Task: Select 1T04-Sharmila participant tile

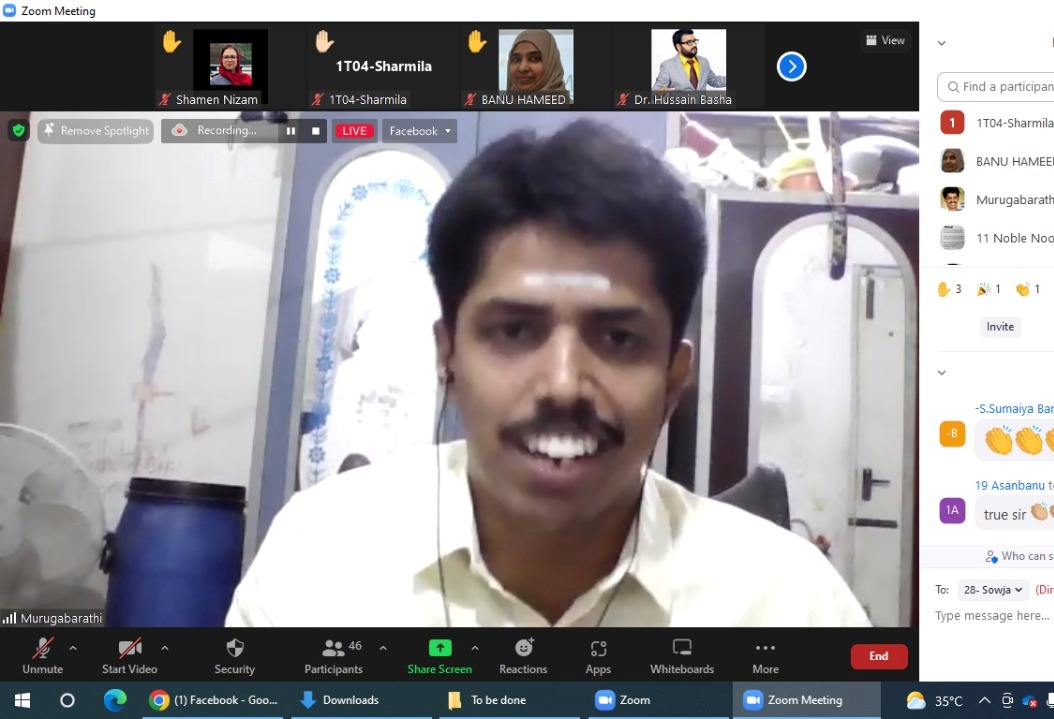Action: [x=383, y=67]
